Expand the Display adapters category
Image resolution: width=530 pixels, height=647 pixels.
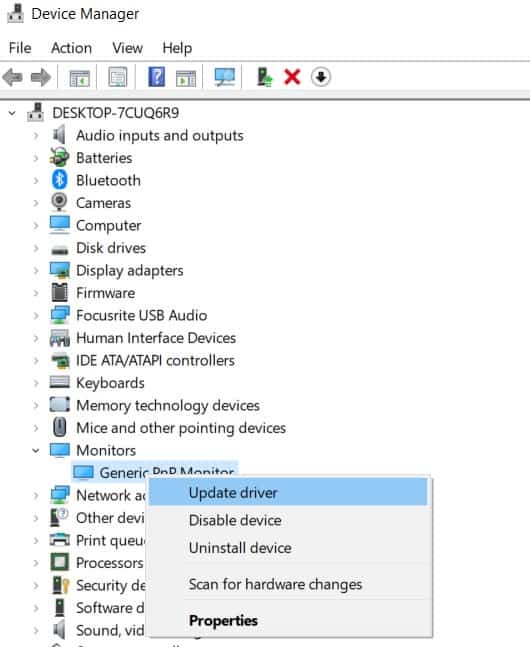pos(36,270)
